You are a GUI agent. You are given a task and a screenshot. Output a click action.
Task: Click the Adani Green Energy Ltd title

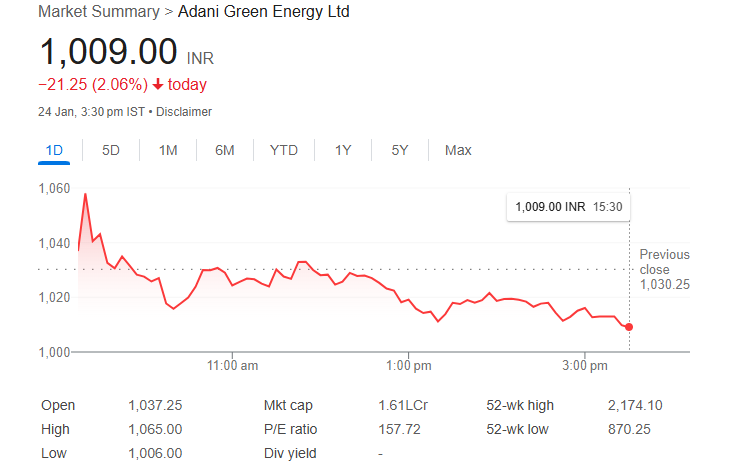264,12
